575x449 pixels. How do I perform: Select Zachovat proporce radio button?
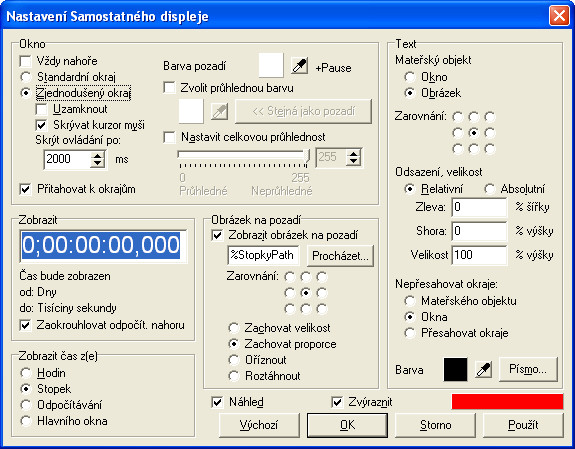233,344
